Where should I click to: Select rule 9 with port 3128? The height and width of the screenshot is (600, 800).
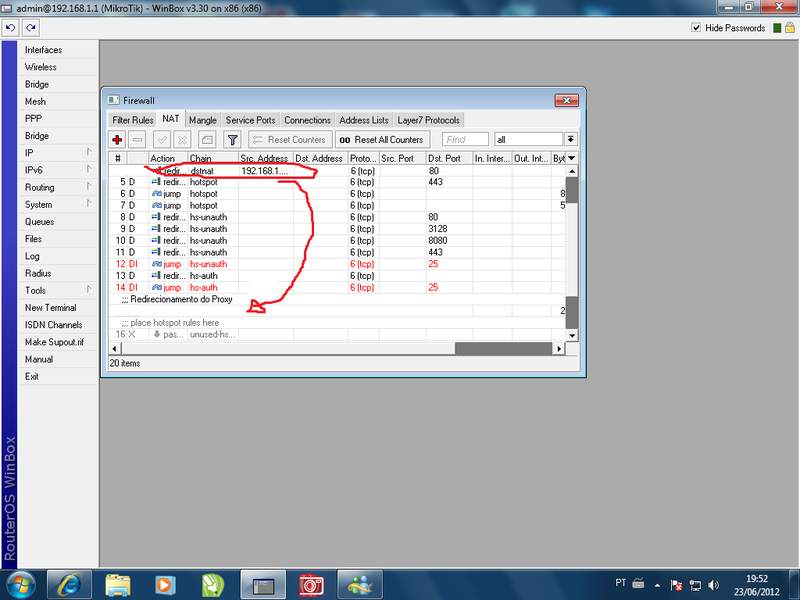(337, 229)
